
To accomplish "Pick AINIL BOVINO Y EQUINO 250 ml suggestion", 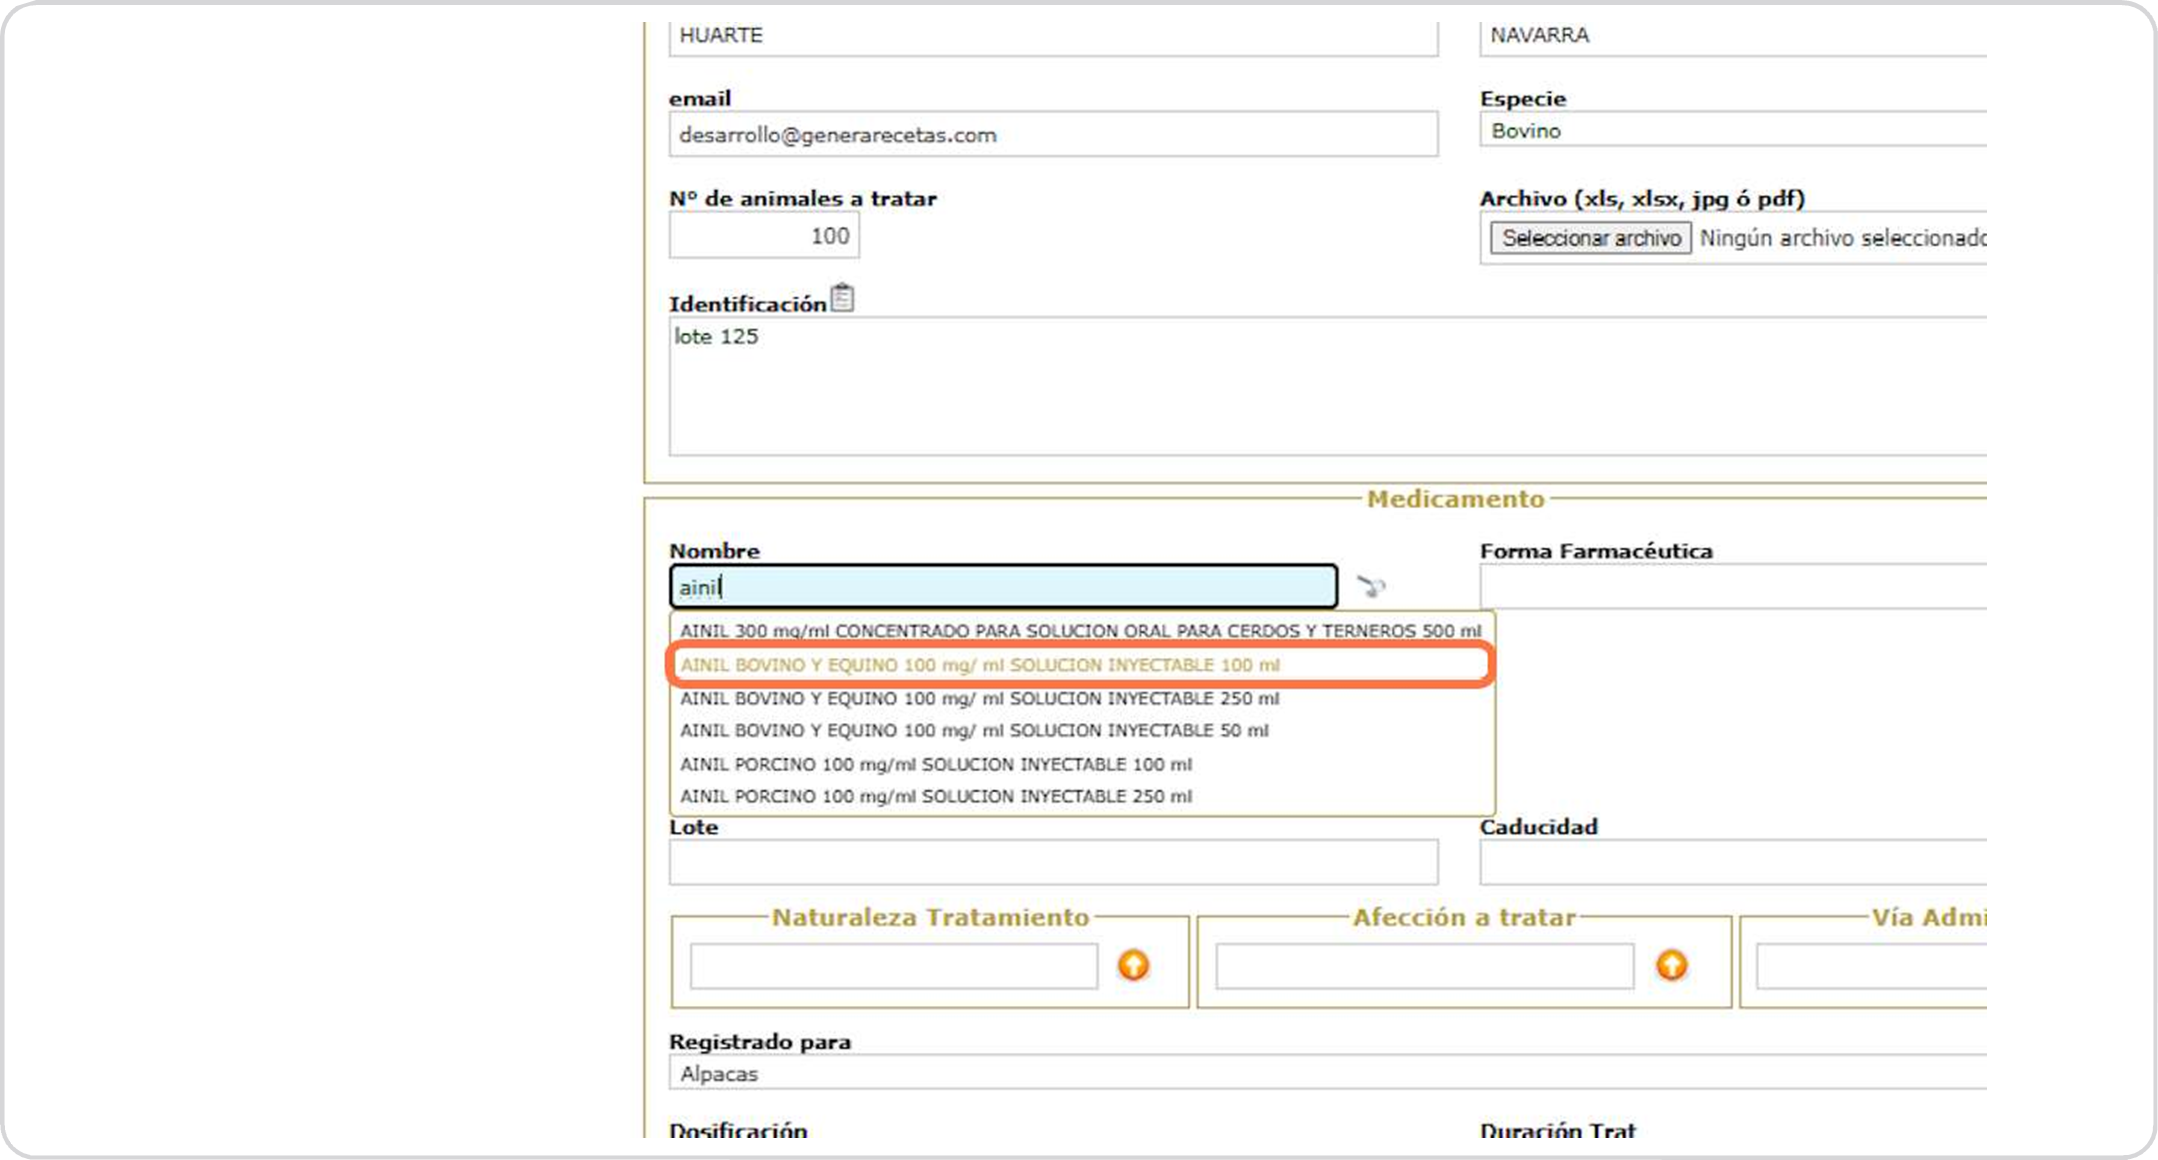I will tap(980, 698).
